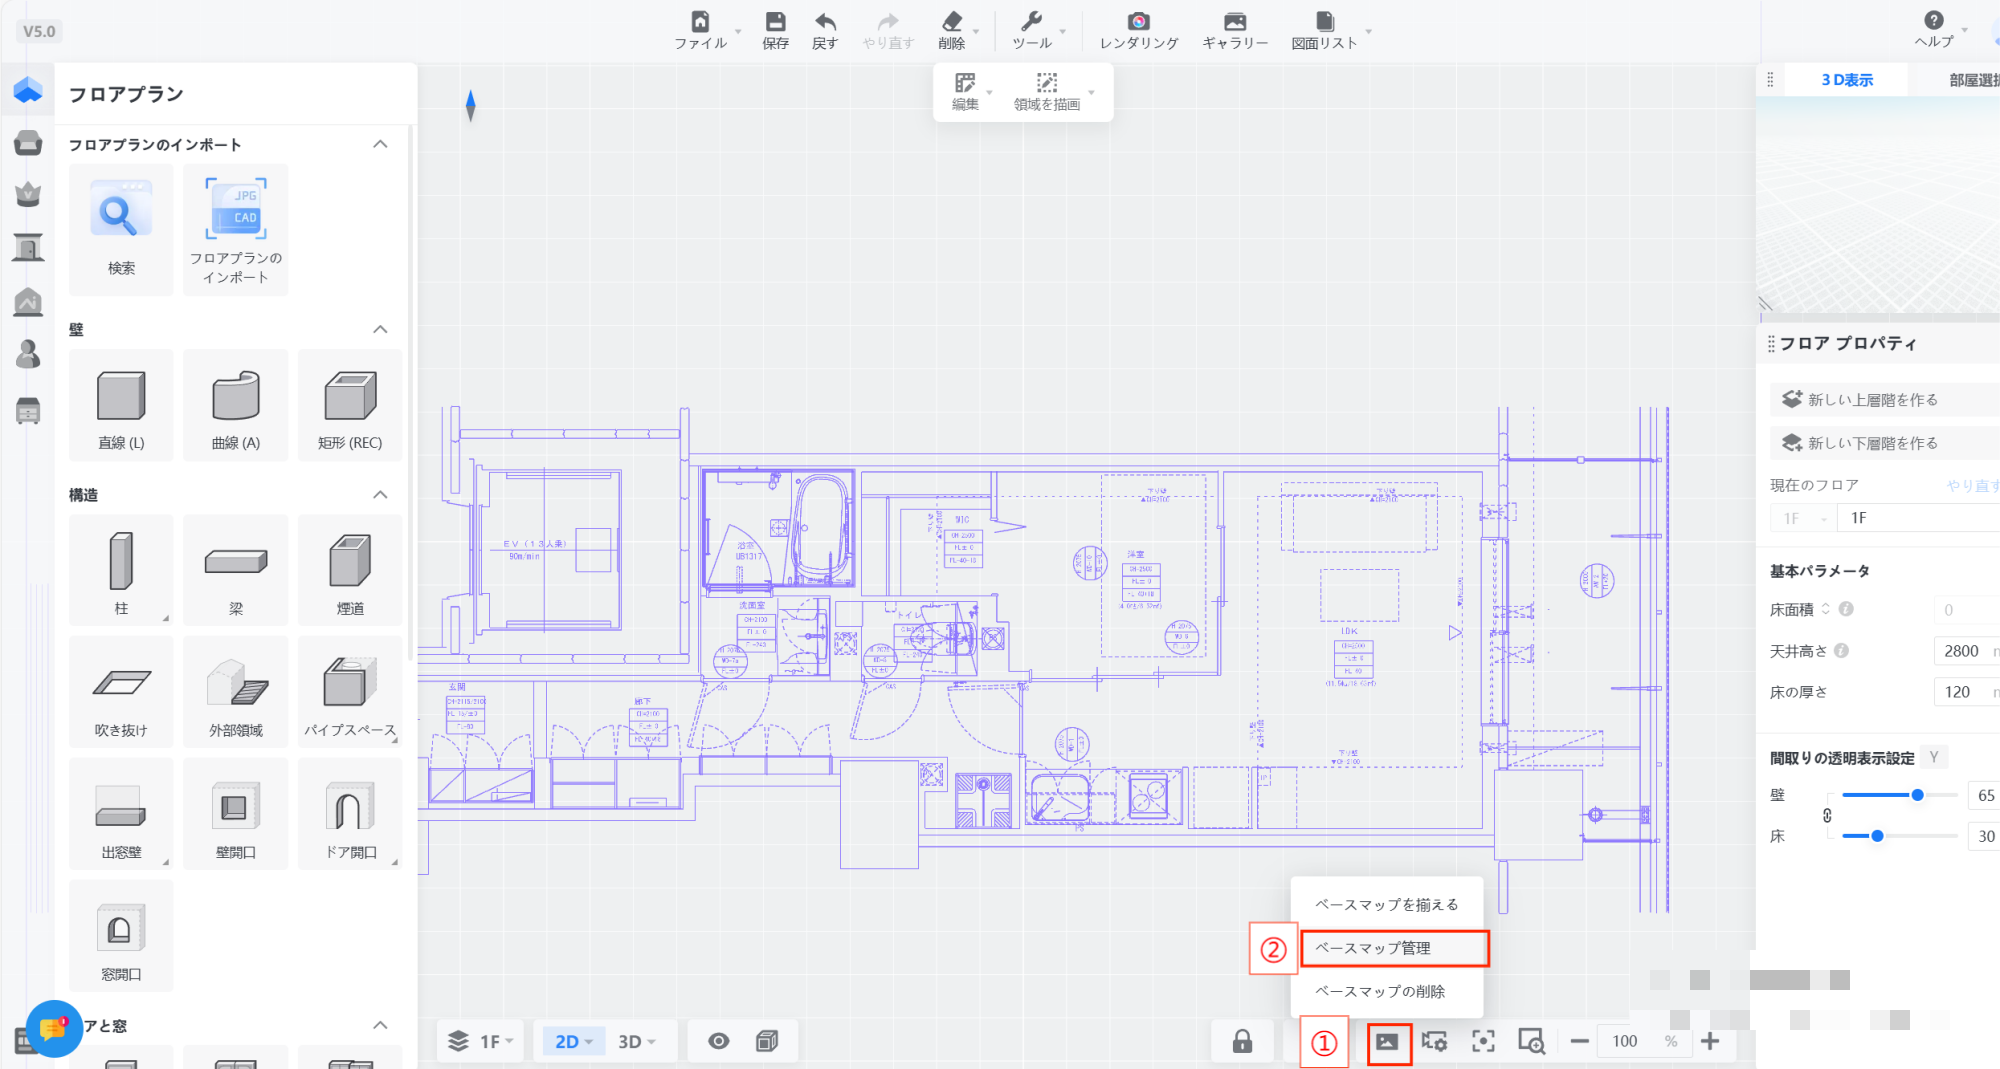Select the 吹き抜け void tool

click(x=121, y=692)
